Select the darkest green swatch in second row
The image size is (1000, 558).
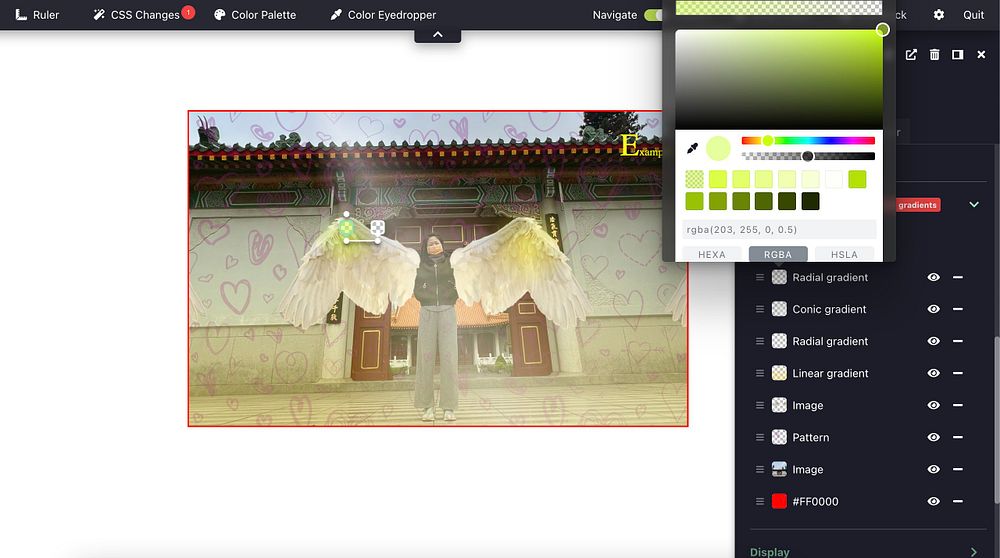[x=811, y=202]
